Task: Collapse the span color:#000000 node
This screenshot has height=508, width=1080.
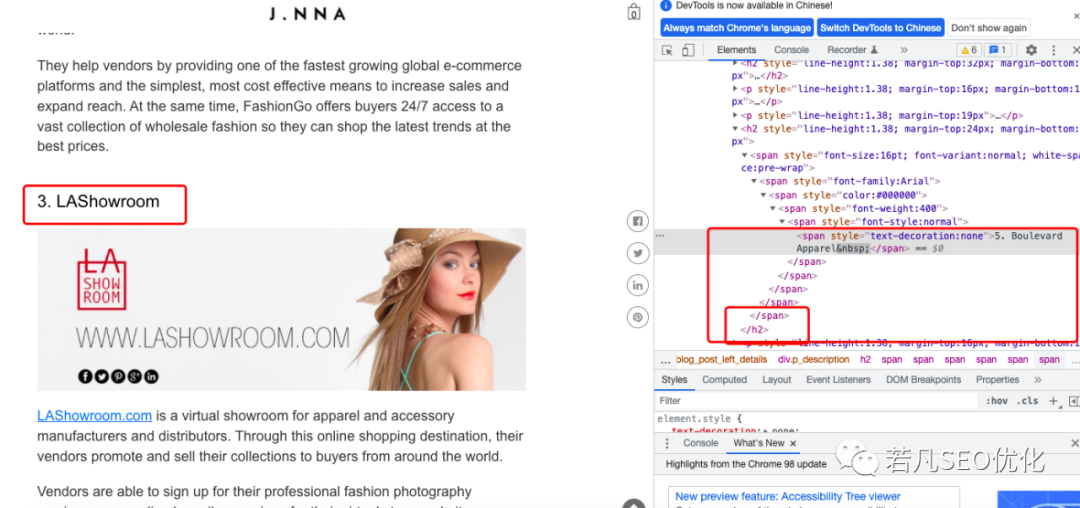Action: 764,195
